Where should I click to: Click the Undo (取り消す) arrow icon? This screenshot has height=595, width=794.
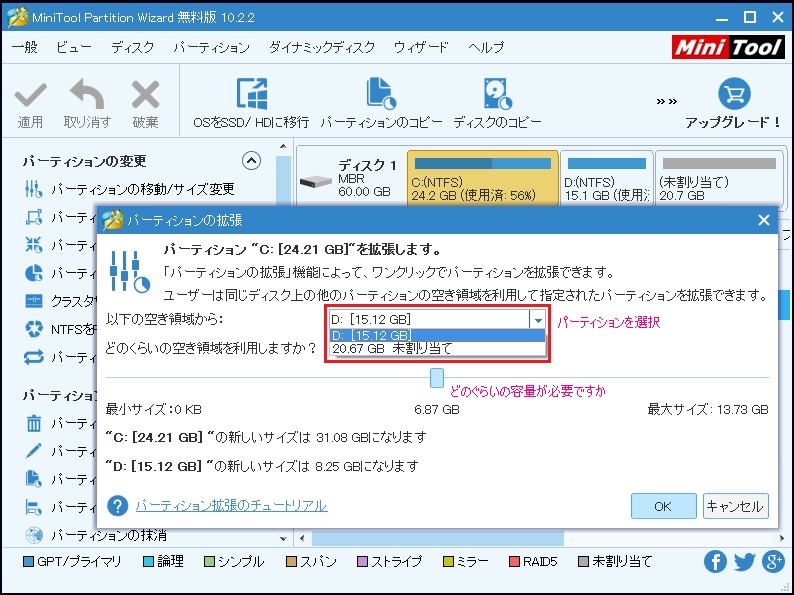87,97
